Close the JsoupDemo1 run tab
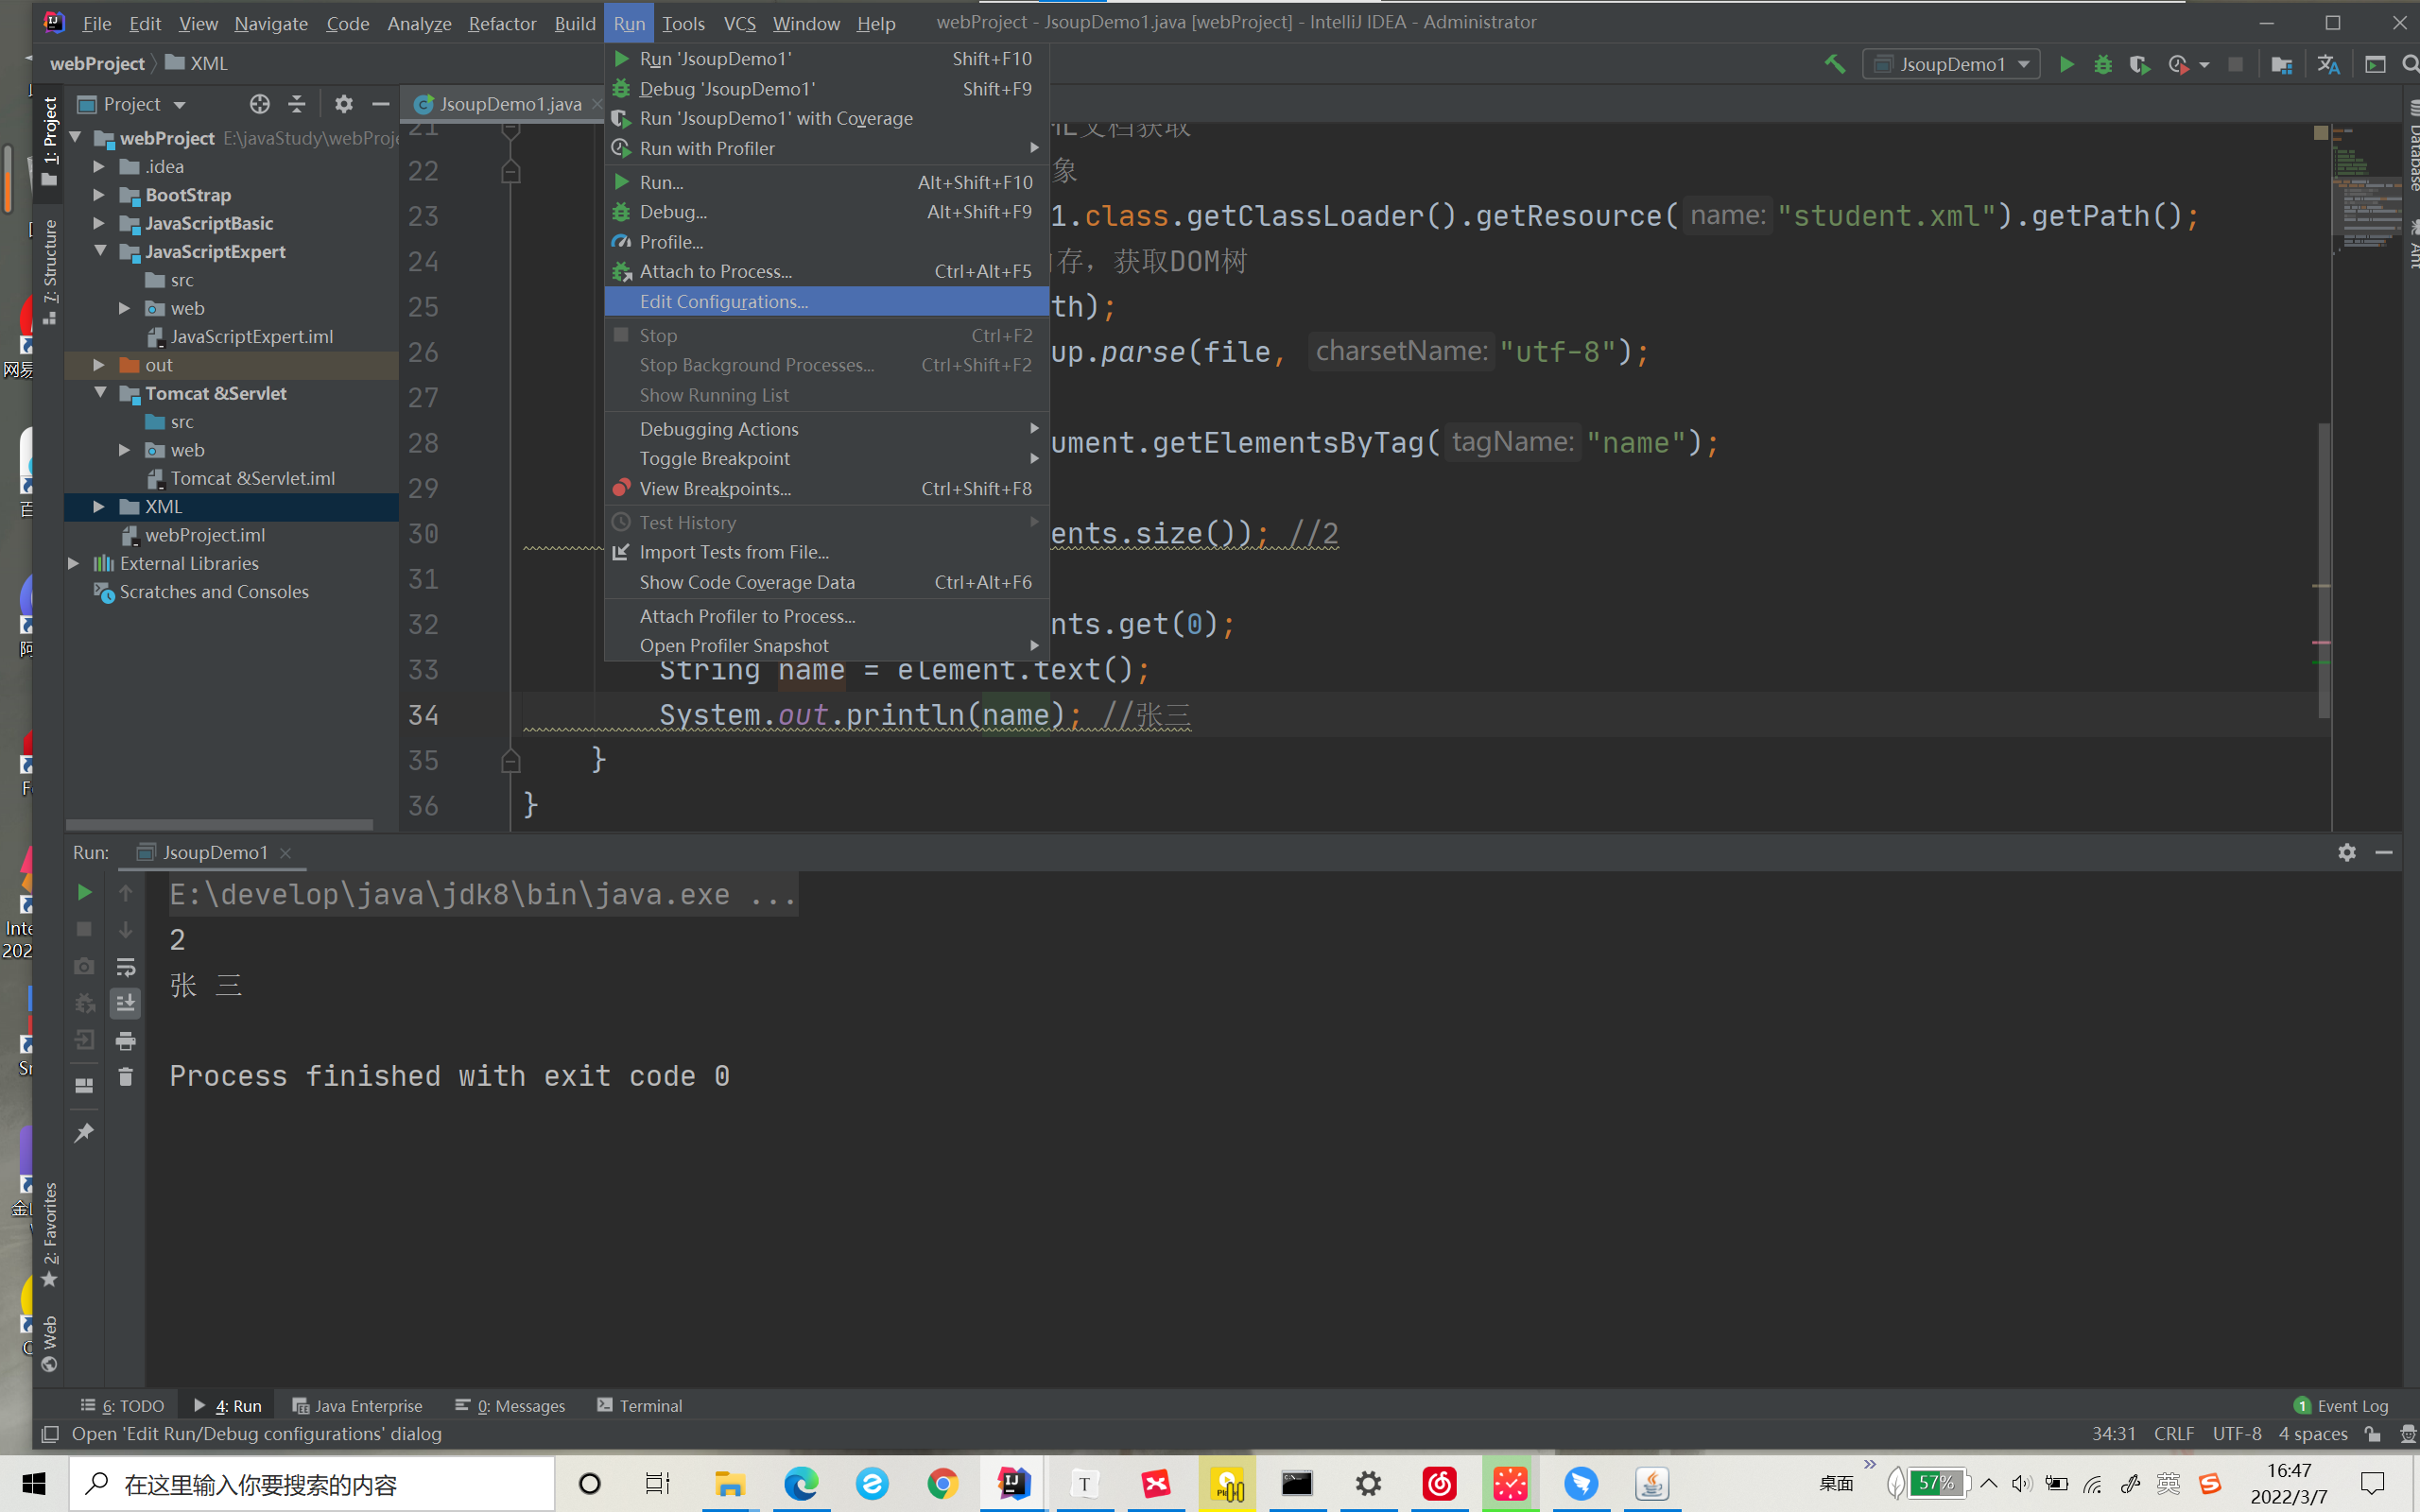 pyautogui.click(x=286, y=852)
